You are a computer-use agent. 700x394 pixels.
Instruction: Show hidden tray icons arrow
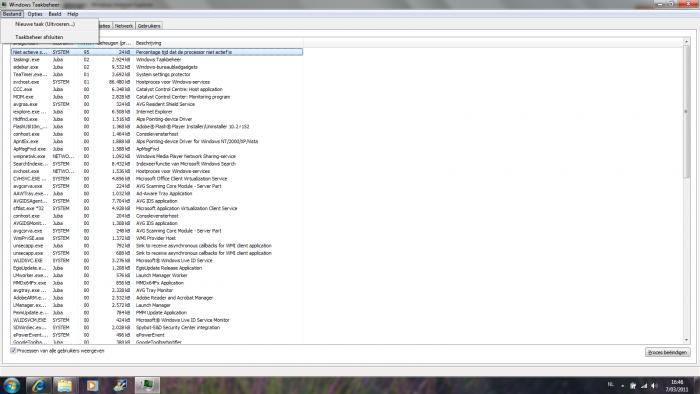click(622, 386)
